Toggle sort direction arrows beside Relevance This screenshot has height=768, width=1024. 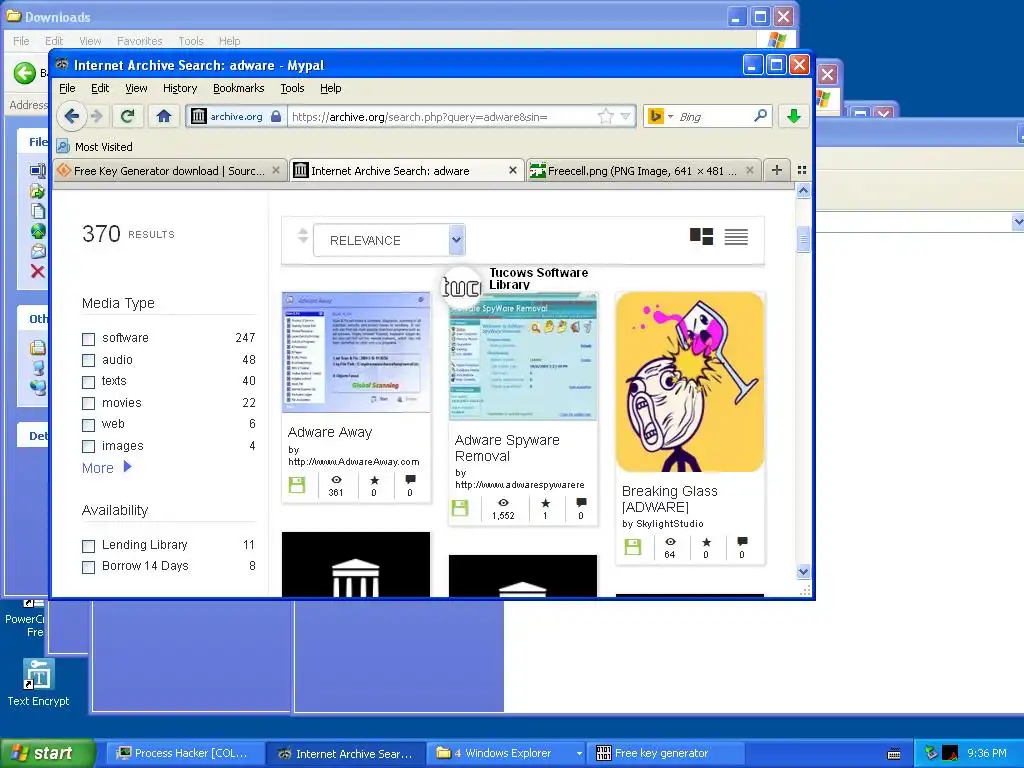click(x=302, y=235)
